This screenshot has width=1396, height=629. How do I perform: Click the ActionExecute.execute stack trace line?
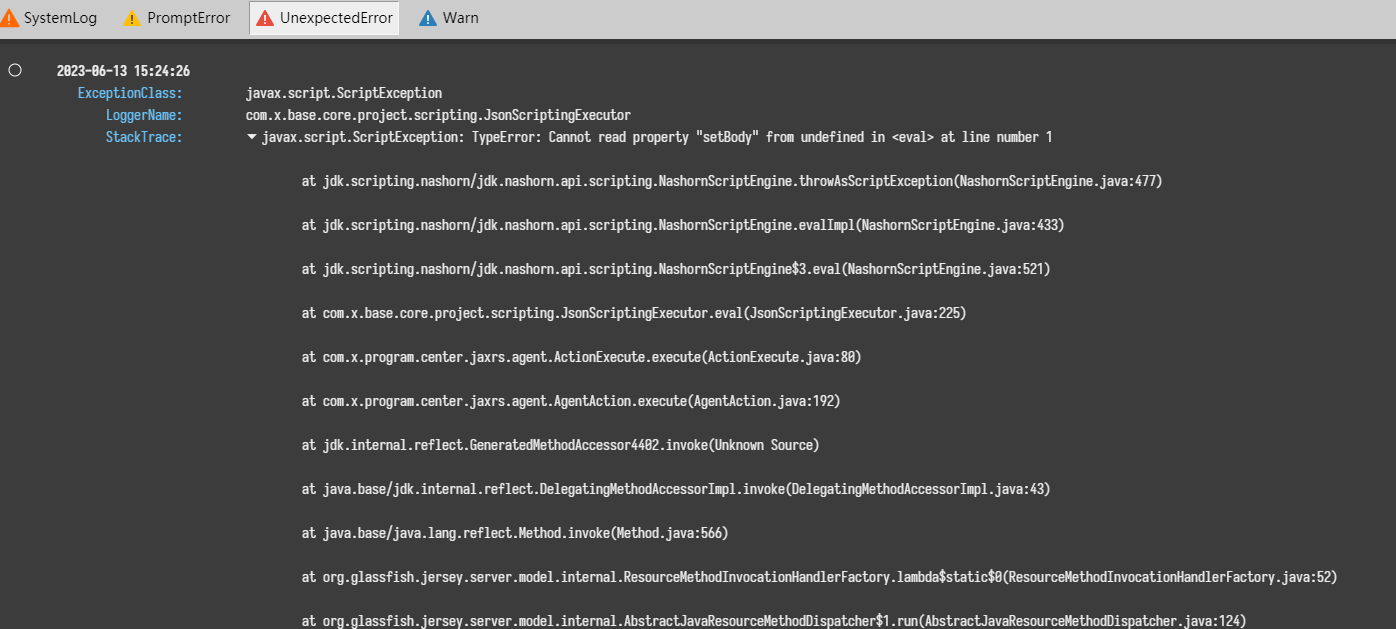(x=581, y=357)
